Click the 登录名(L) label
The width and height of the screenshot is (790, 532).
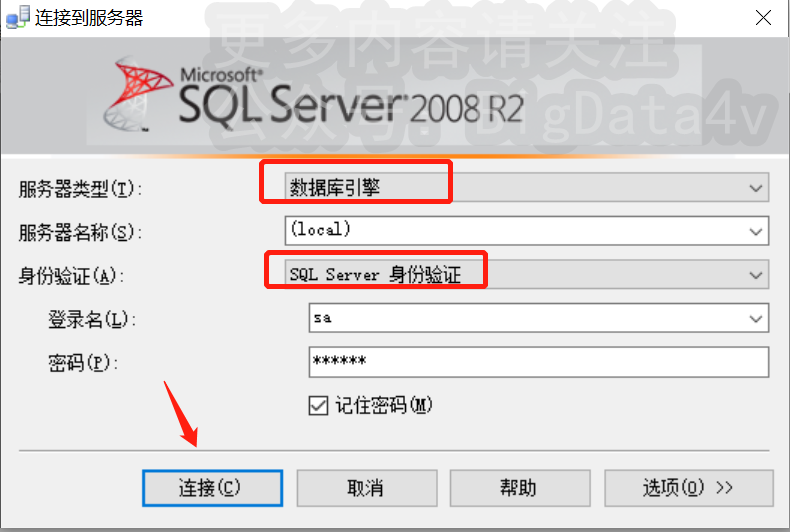point(92,319)
